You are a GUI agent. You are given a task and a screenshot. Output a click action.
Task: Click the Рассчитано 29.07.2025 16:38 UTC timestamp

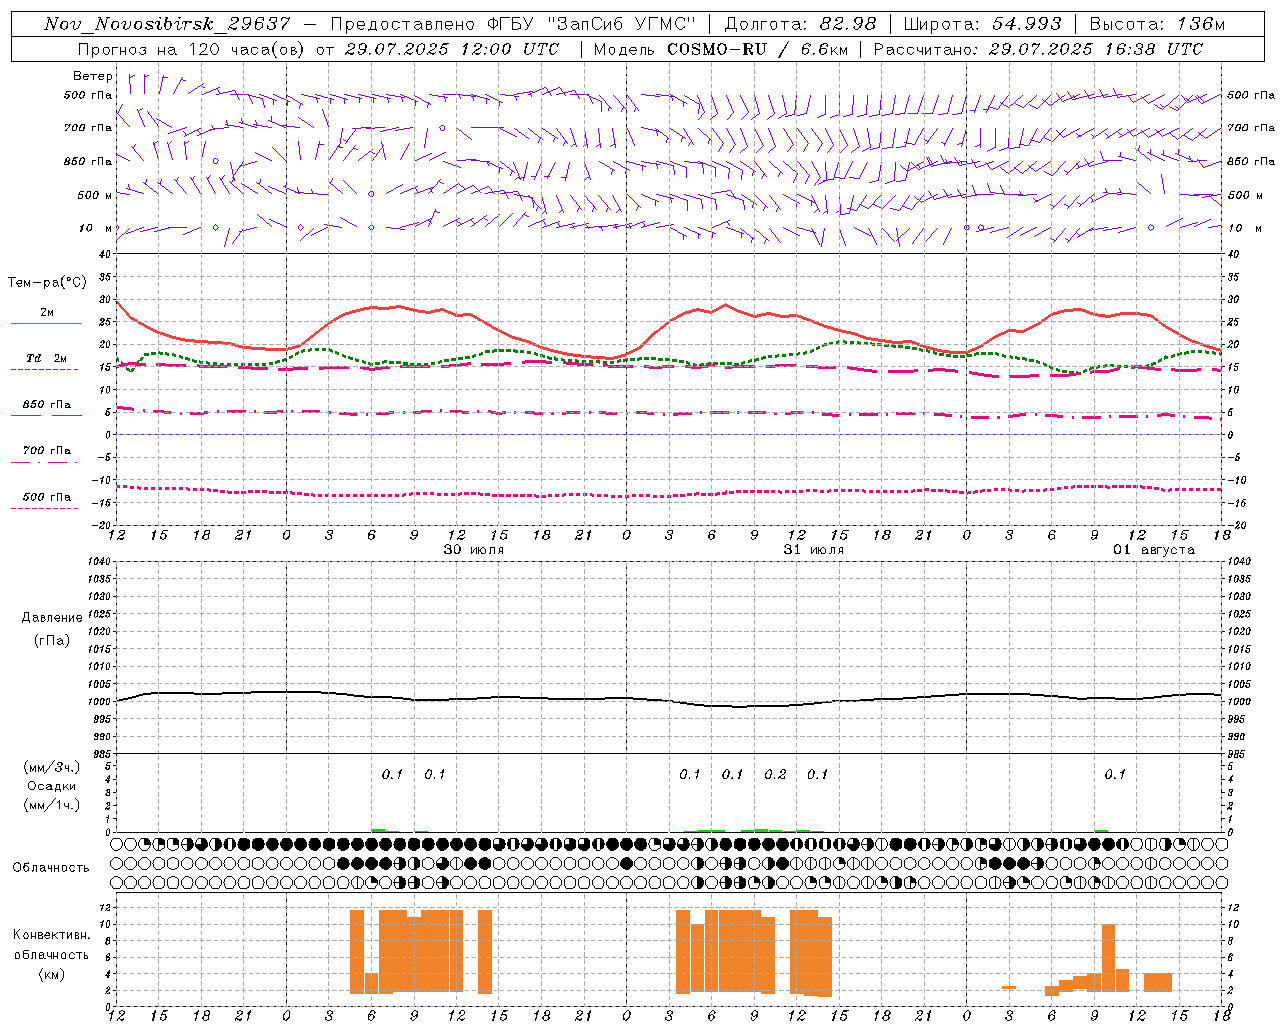1038,49
